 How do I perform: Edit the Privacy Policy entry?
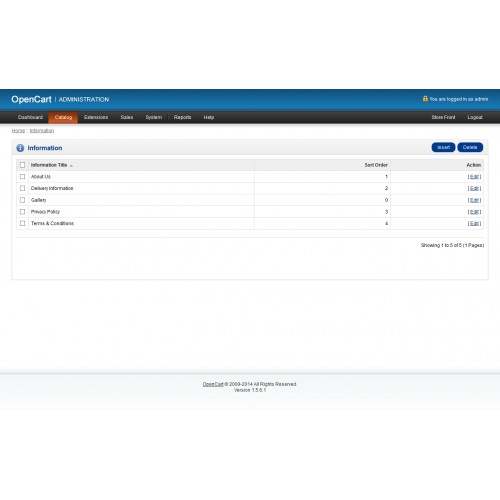pos(474,212)
